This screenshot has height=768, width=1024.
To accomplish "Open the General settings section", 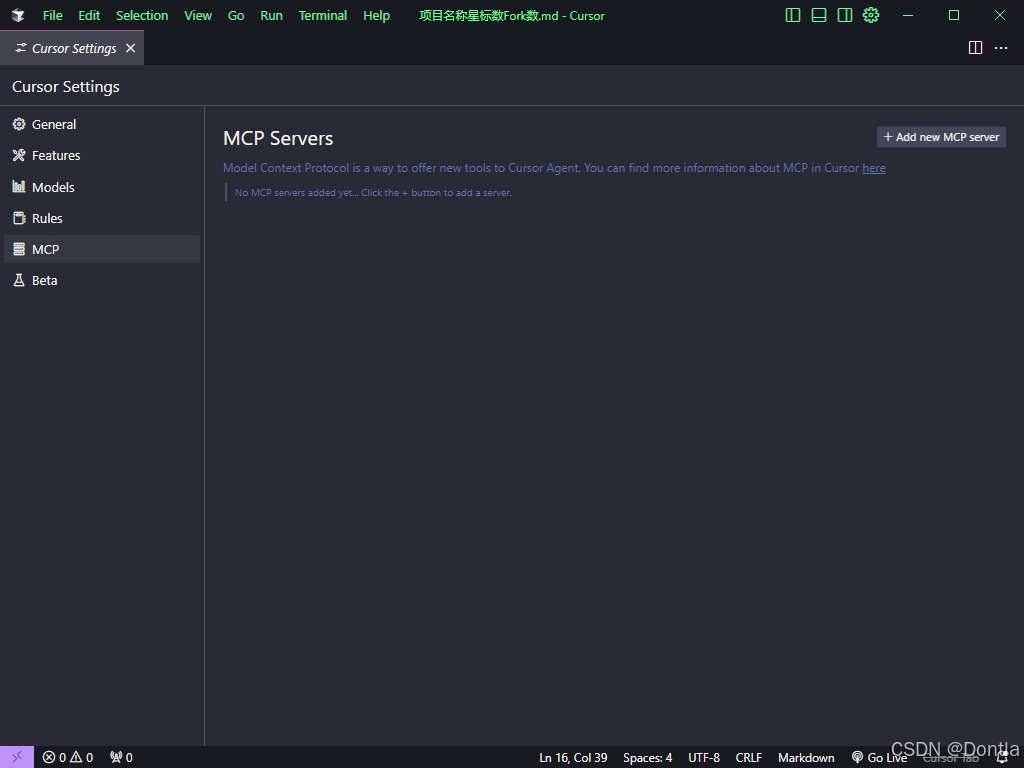I will pos(102,124).
